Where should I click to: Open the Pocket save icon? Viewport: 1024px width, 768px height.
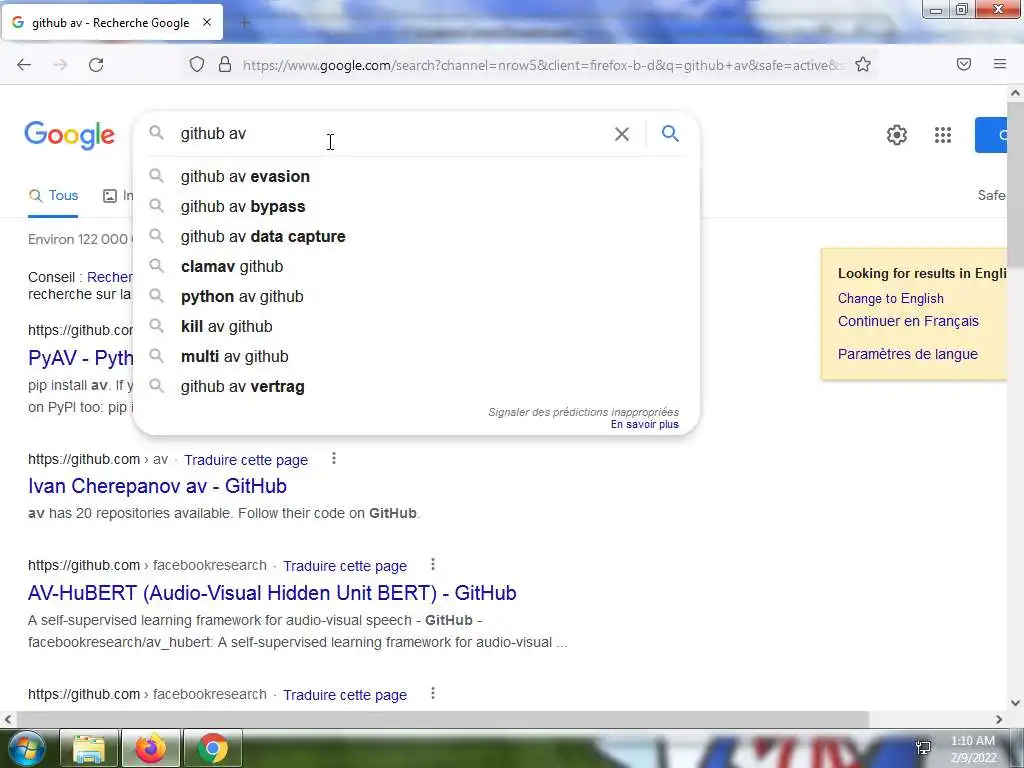[964, 64]
